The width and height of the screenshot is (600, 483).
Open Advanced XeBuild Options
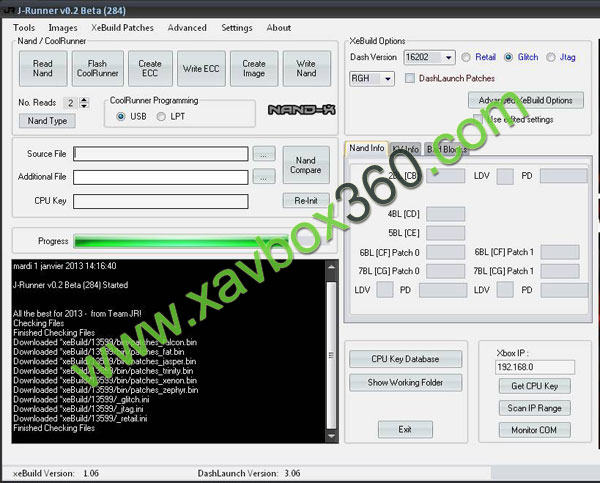(x=526, y=100)
